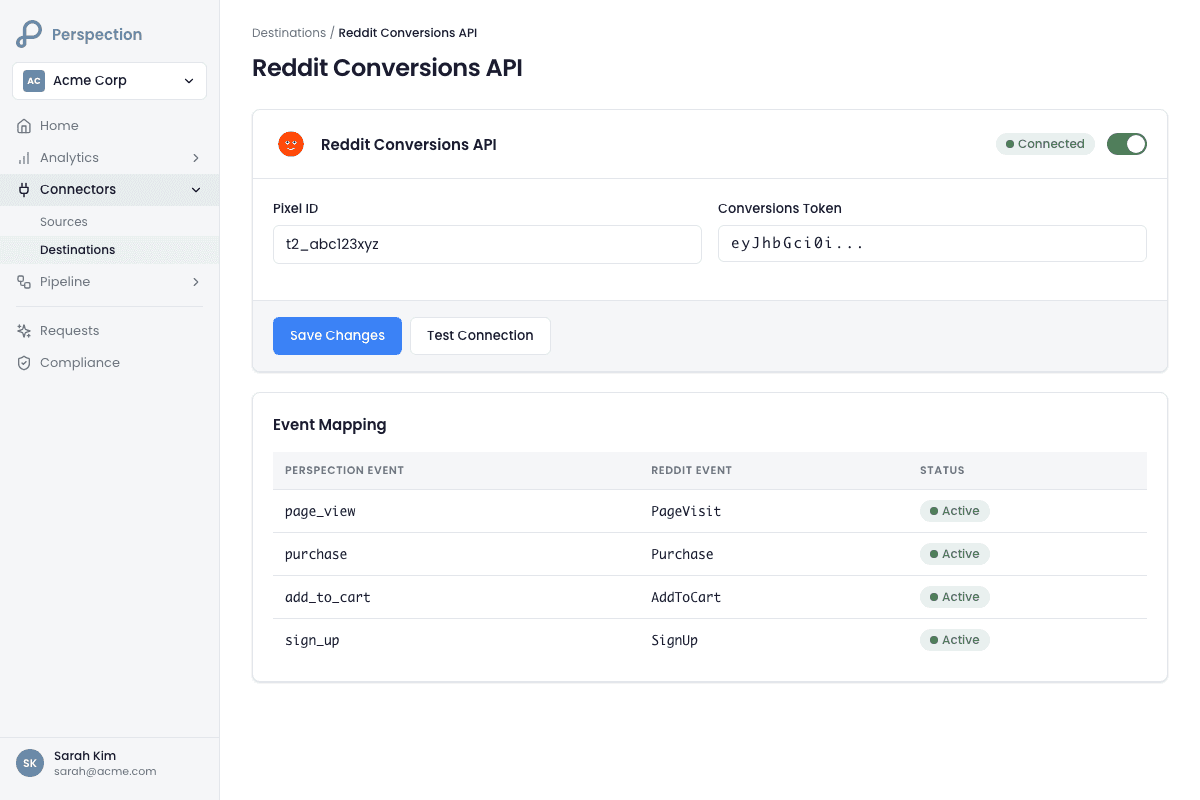The width and height of the screenshot is (1200, 800).
Task: Click the AC workspace avatar
Action: point(34,81)
